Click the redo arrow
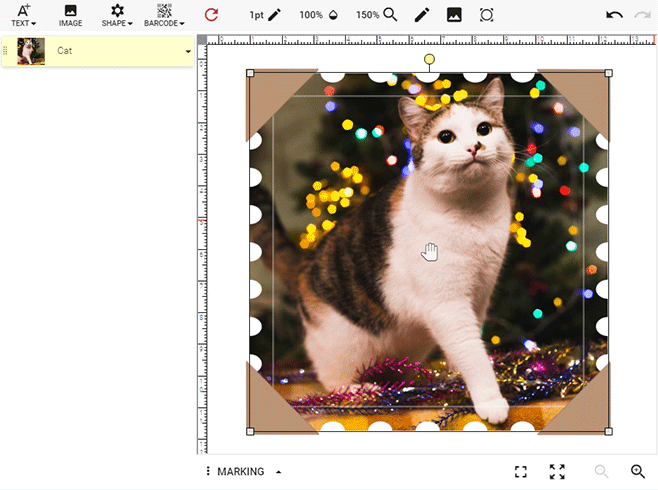This screenshot has height=490, width=658. (x=642, y=15)
